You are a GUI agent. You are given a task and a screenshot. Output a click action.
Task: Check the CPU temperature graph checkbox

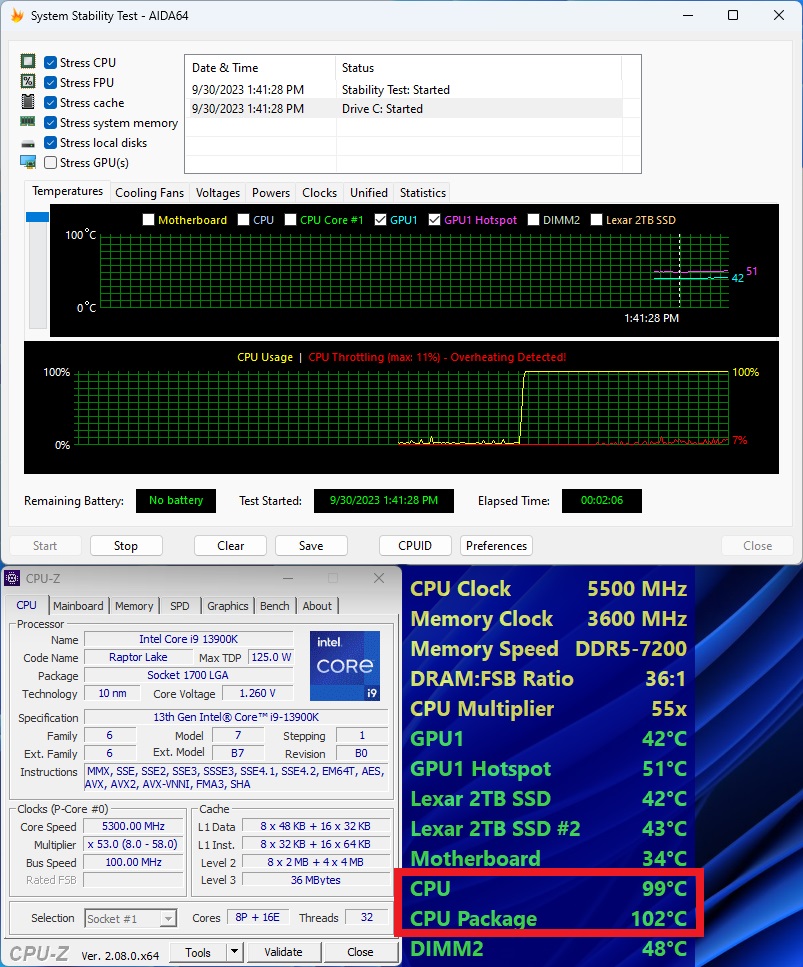click(x=243, y=220)
